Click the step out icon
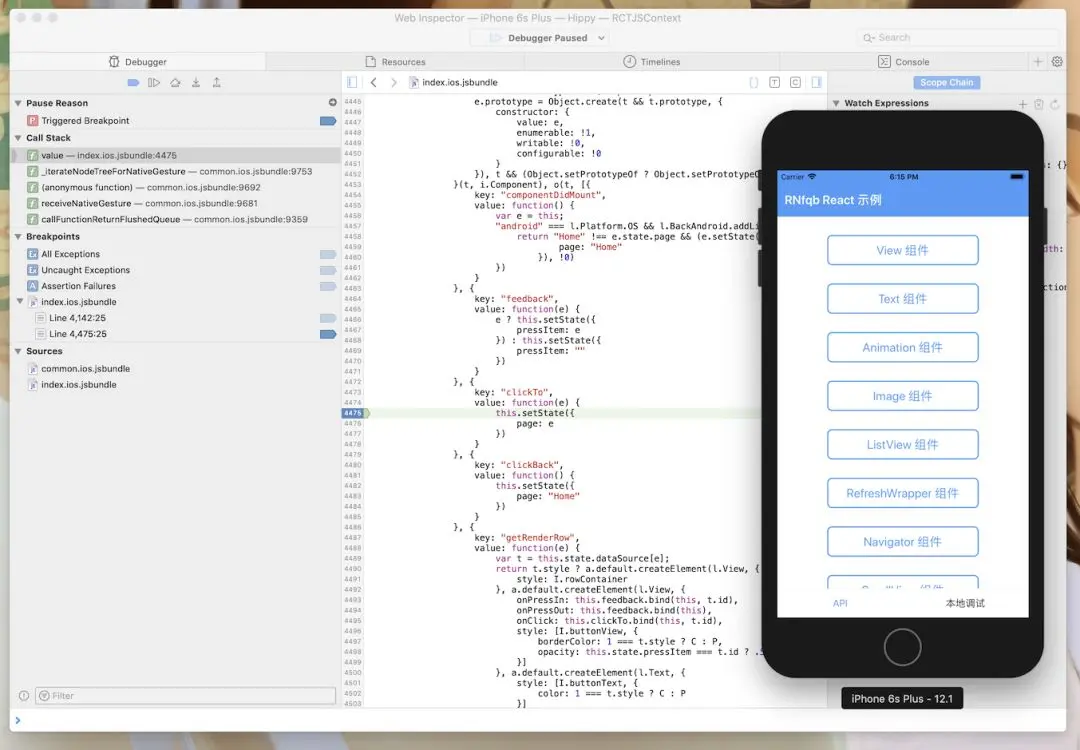The image size is (1080, 750). [216, 83]
